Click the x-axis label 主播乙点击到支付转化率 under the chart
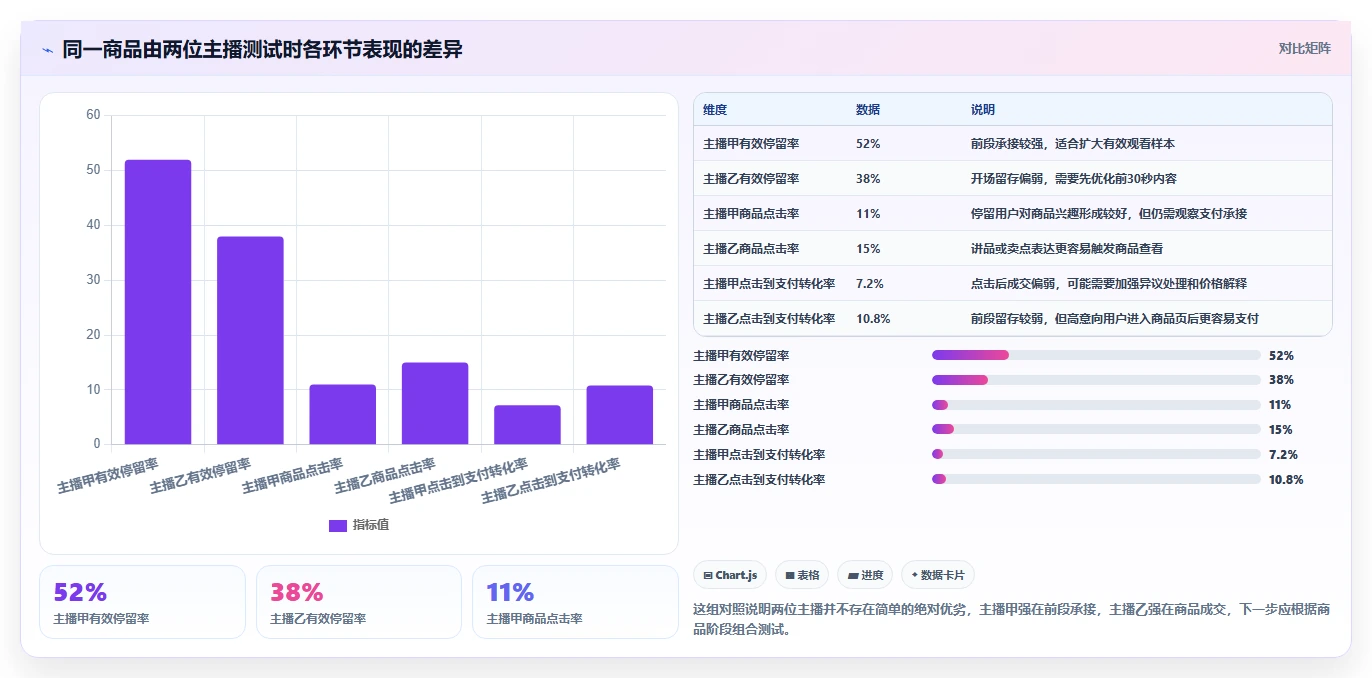The height and width of the screenshot is (678, 1372). tap(552, 481)
